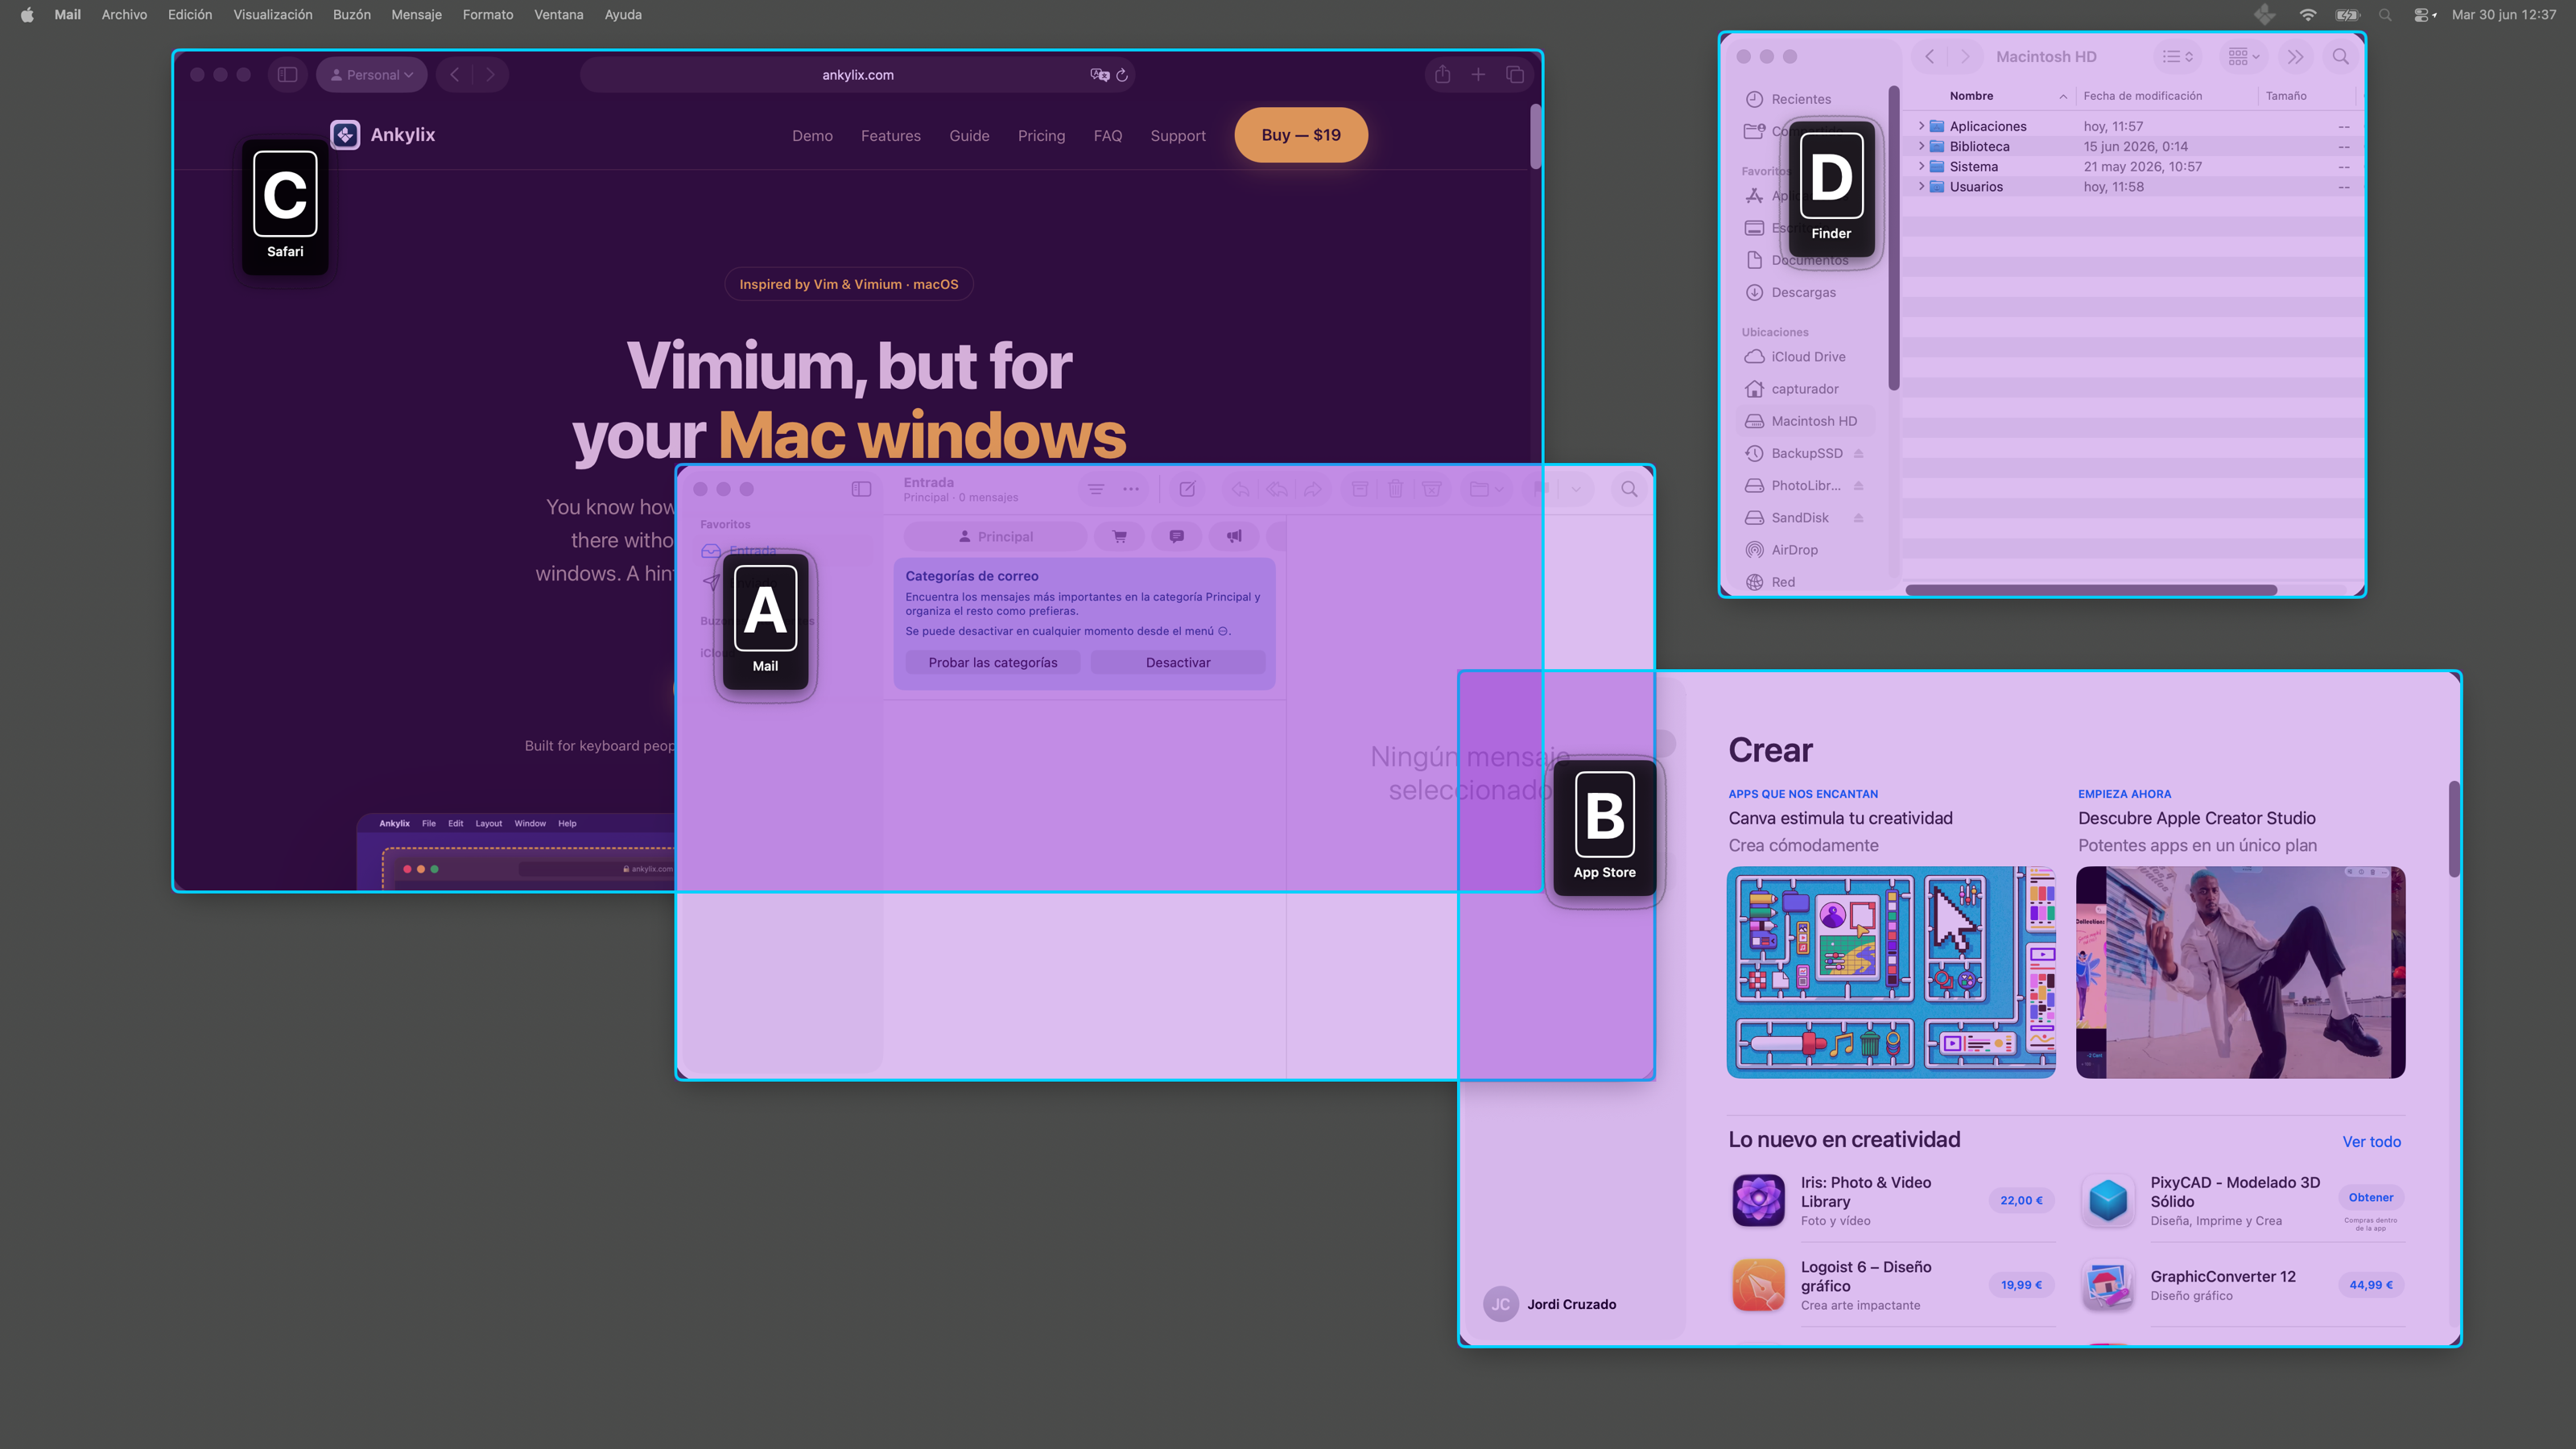
Task: Open the Mail flag color dropdown arrow
Action: click(x=1576, y=489)
